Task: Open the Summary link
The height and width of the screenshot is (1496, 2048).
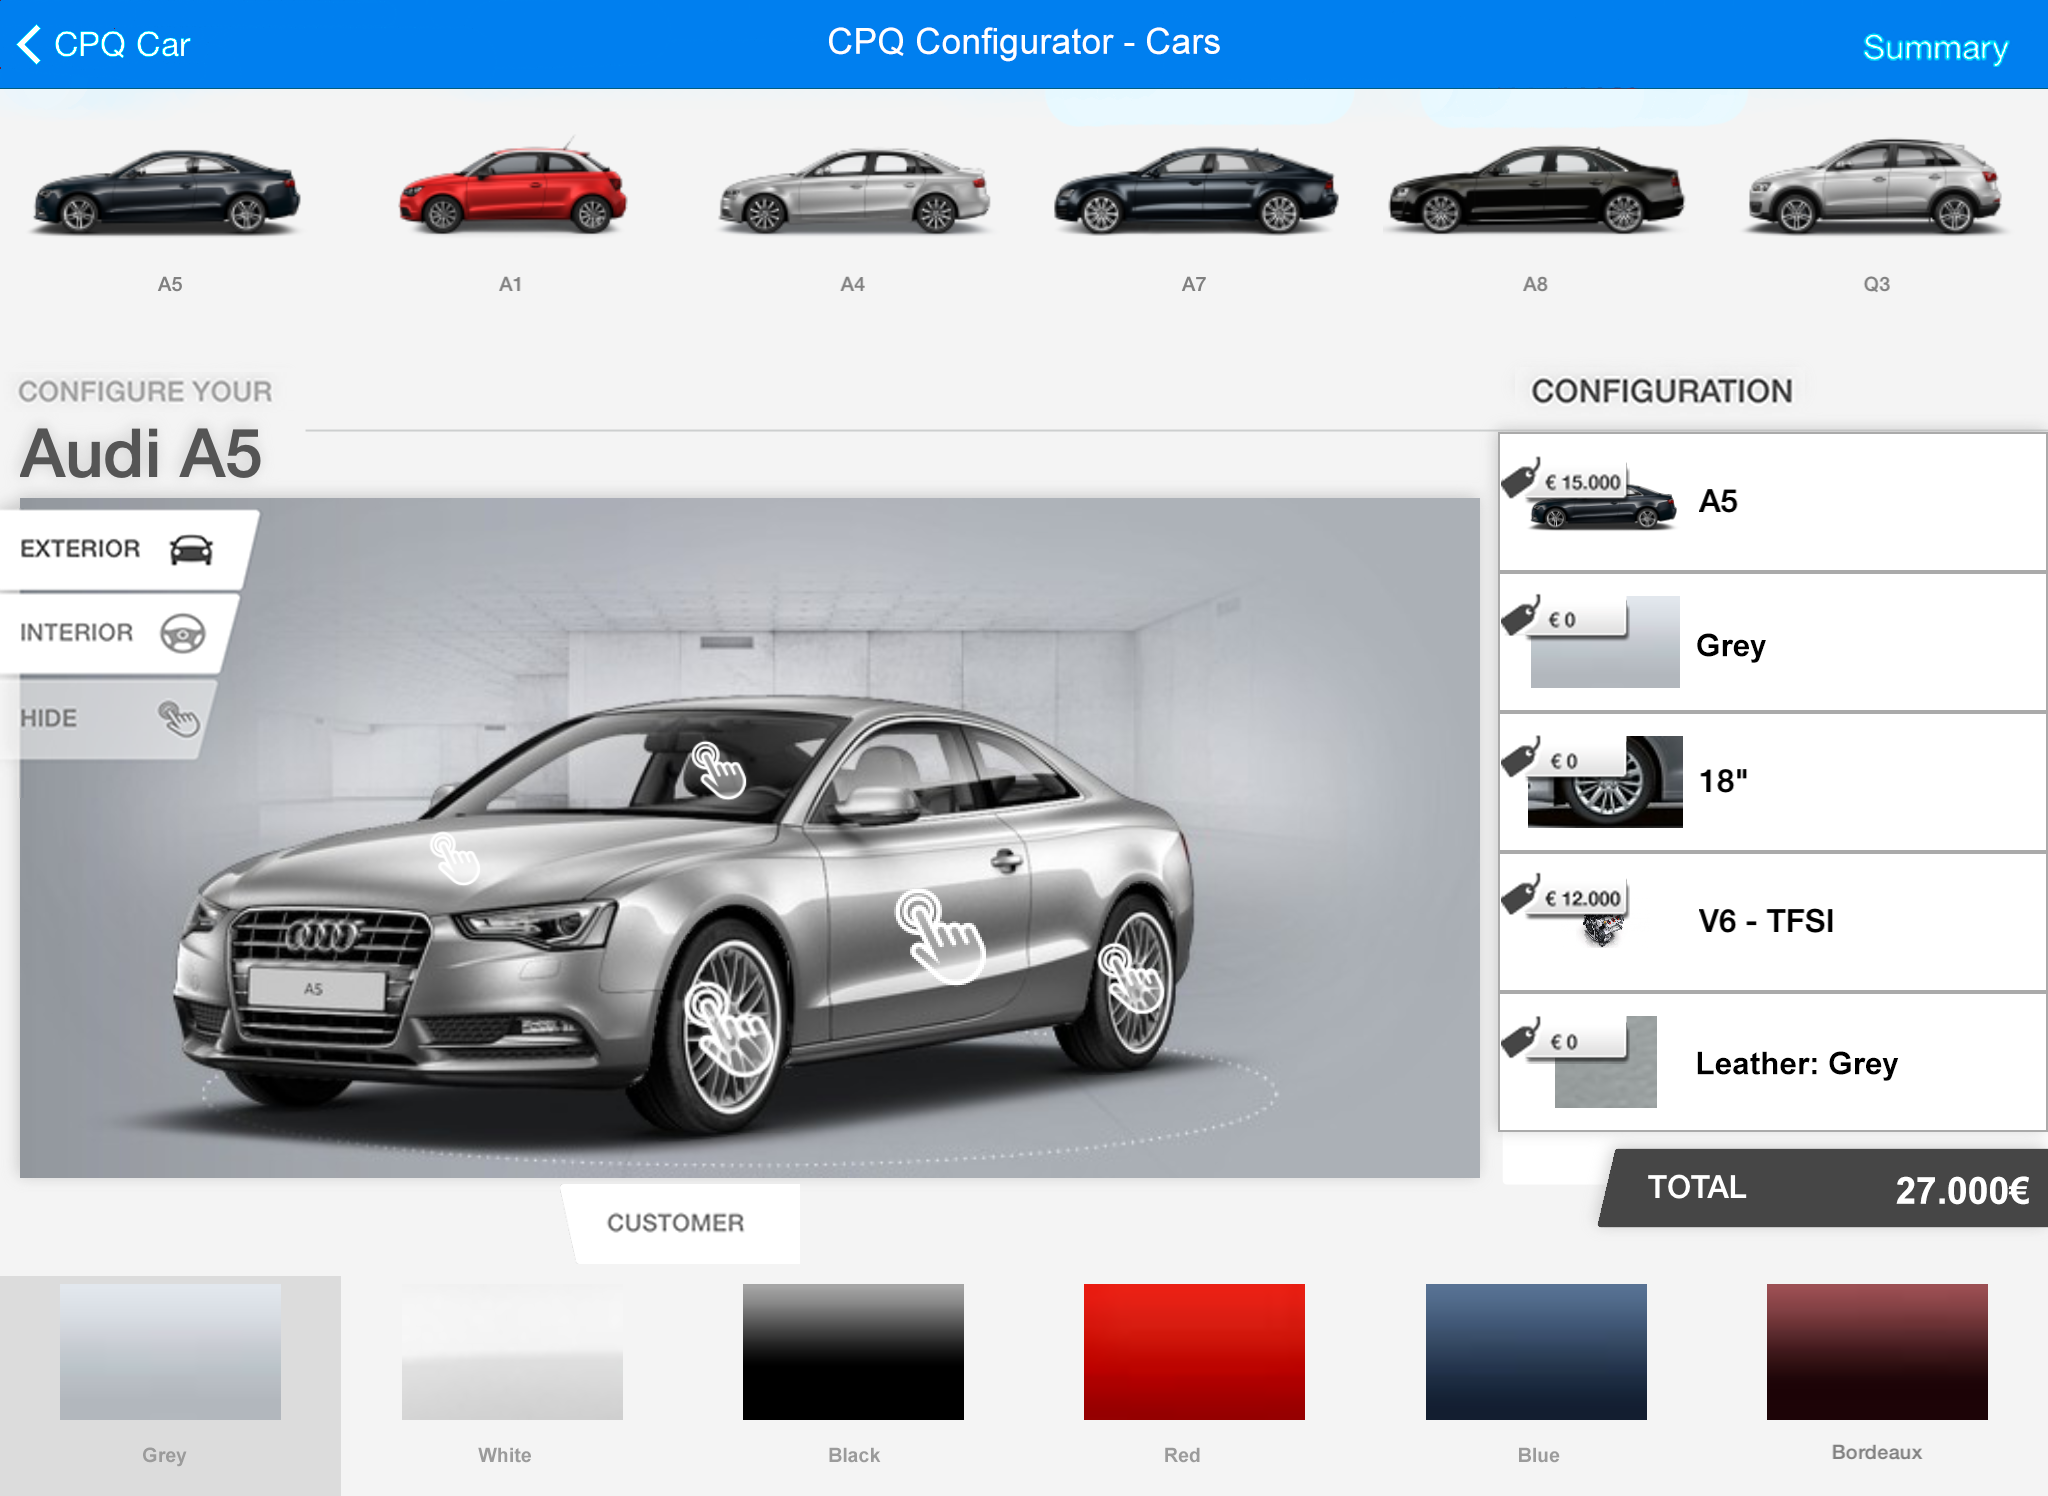Action: (x=1934, y=47)
